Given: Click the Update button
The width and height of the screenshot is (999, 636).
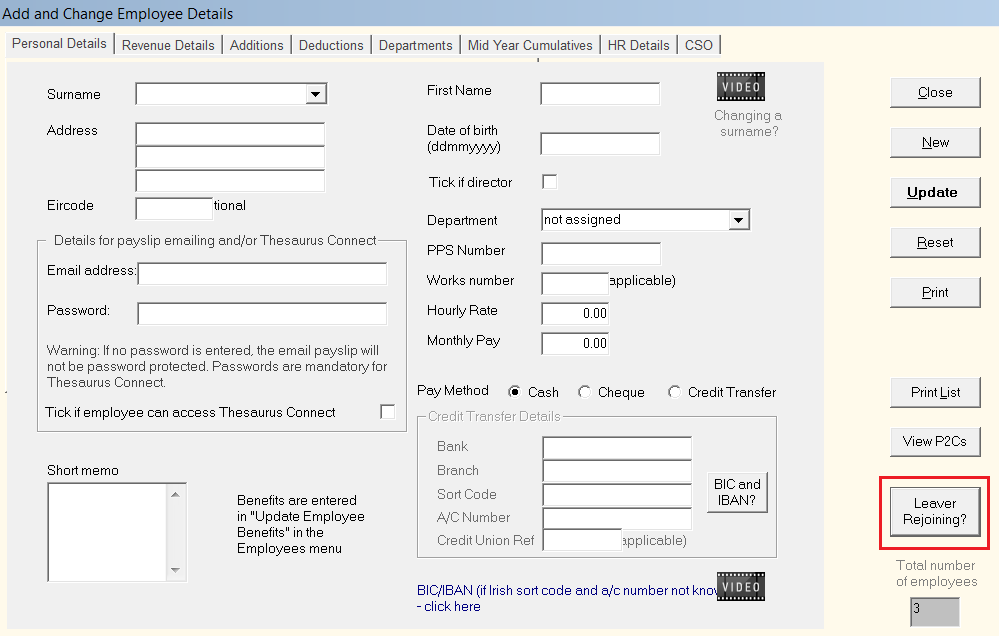Looking at the screenshot, I should tap(935, 192).
